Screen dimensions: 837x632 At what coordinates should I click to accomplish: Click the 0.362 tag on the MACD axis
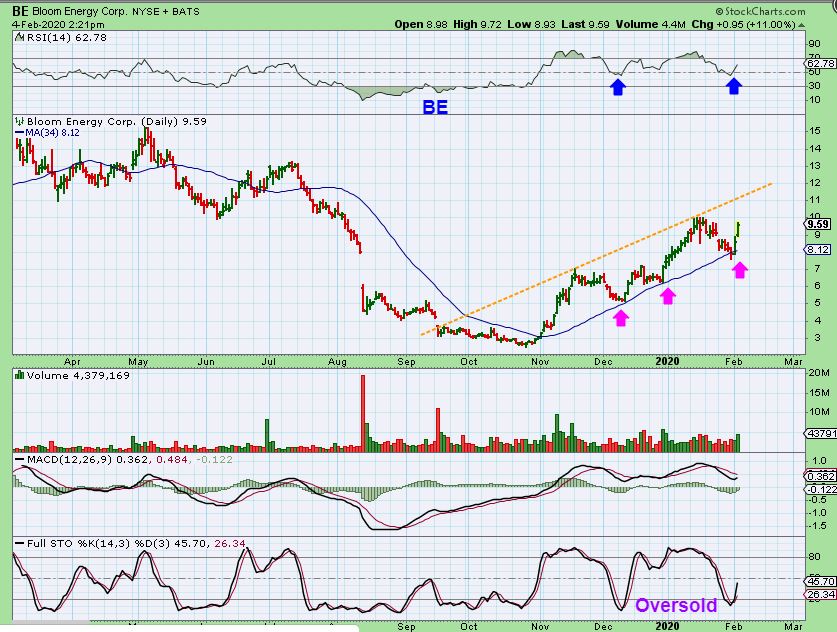pyautogui.click(x=822, y=476)
